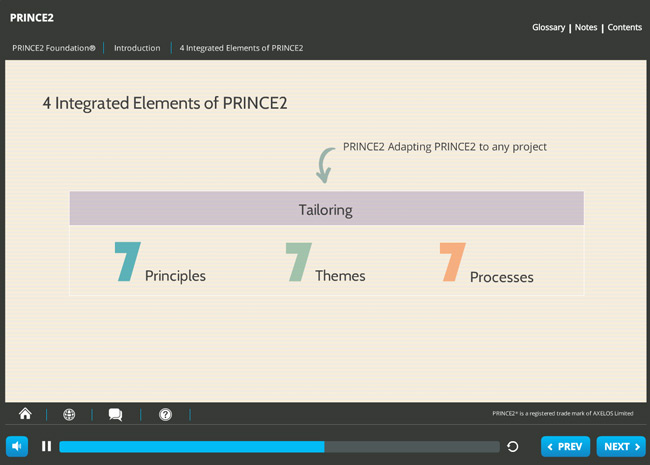Click the slide heading '4 Integrated Elements of PRINCE2'
The image size is (650, 465).
165,103
